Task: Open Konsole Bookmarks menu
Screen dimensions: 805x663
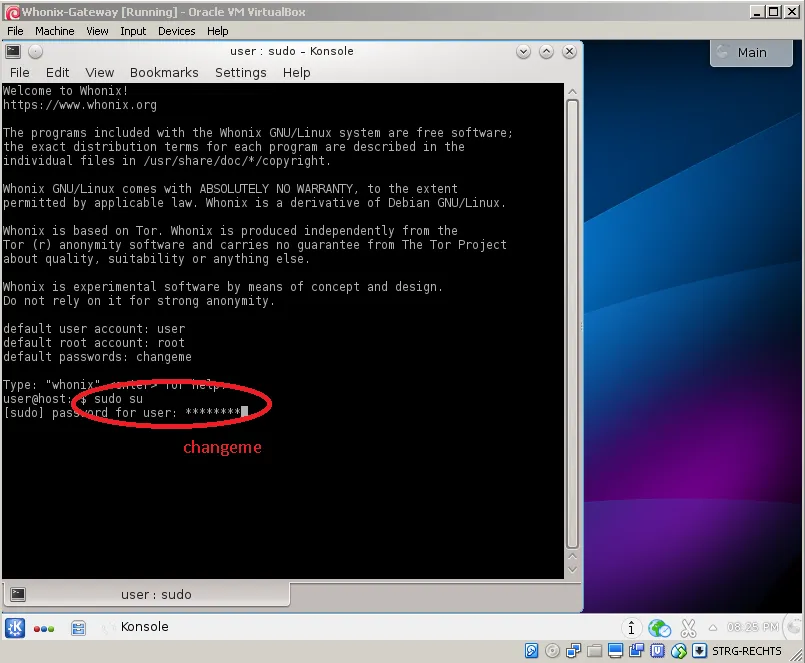Action: click(x=164, y=72)
